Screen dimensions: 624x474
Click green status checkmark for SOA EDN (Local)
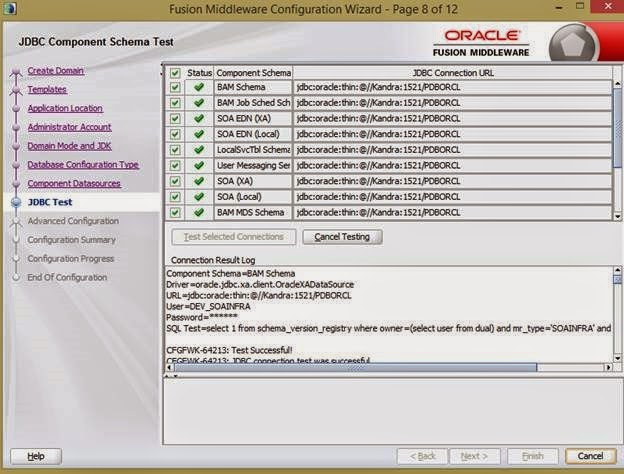[199, 134]
